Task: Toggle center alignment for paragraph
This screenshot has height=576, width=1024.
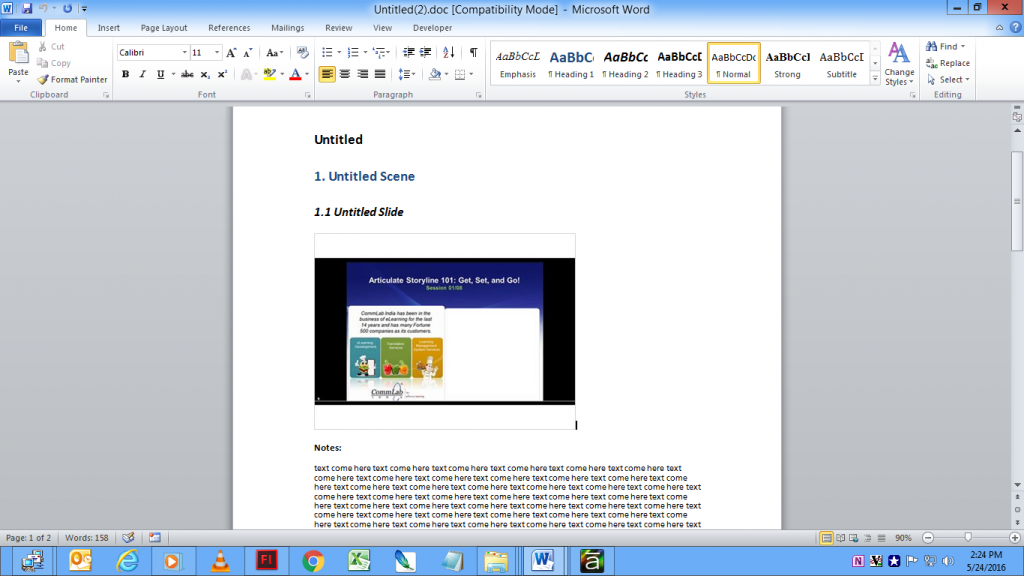Action: (x=343, y=74)
